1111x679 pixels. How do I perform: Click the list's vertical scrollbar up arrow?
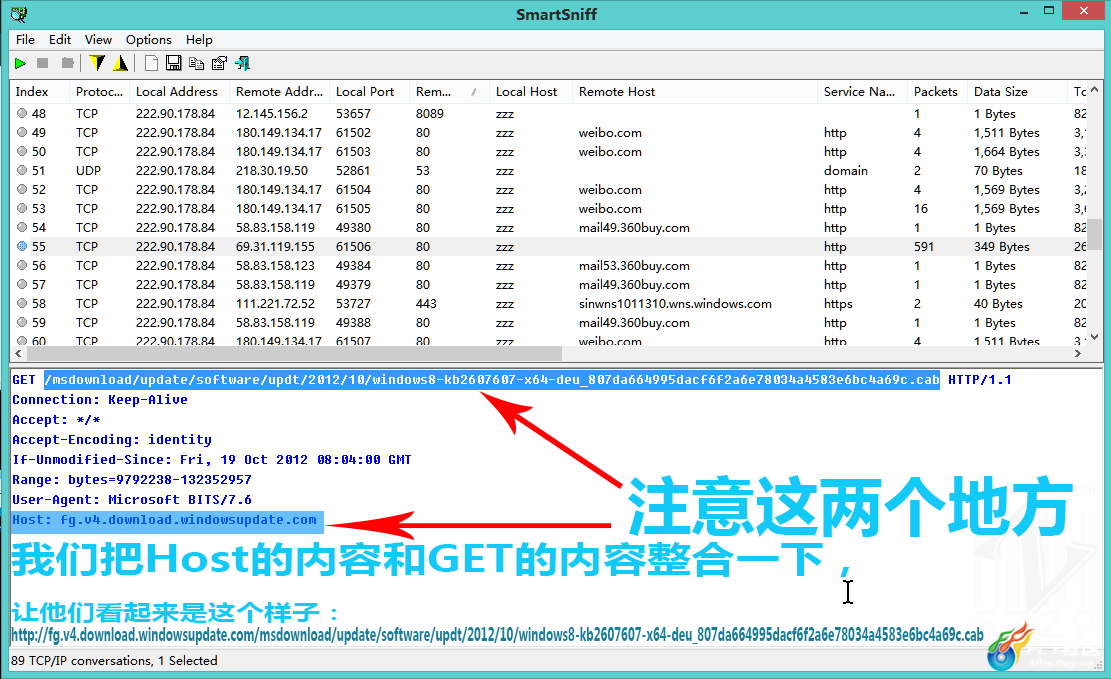pyautogui.click(x=1095, y=90)
